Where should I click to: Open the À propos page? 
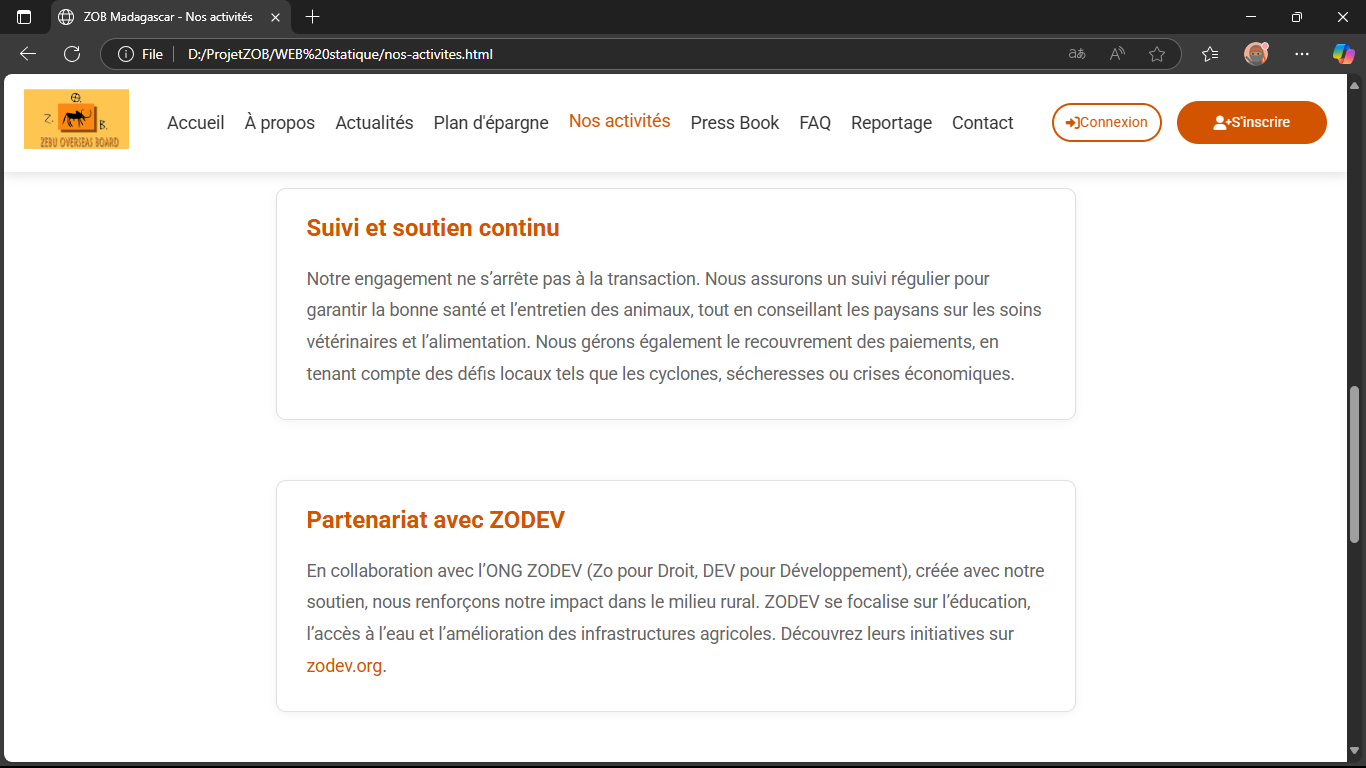[x=280, y=123]
